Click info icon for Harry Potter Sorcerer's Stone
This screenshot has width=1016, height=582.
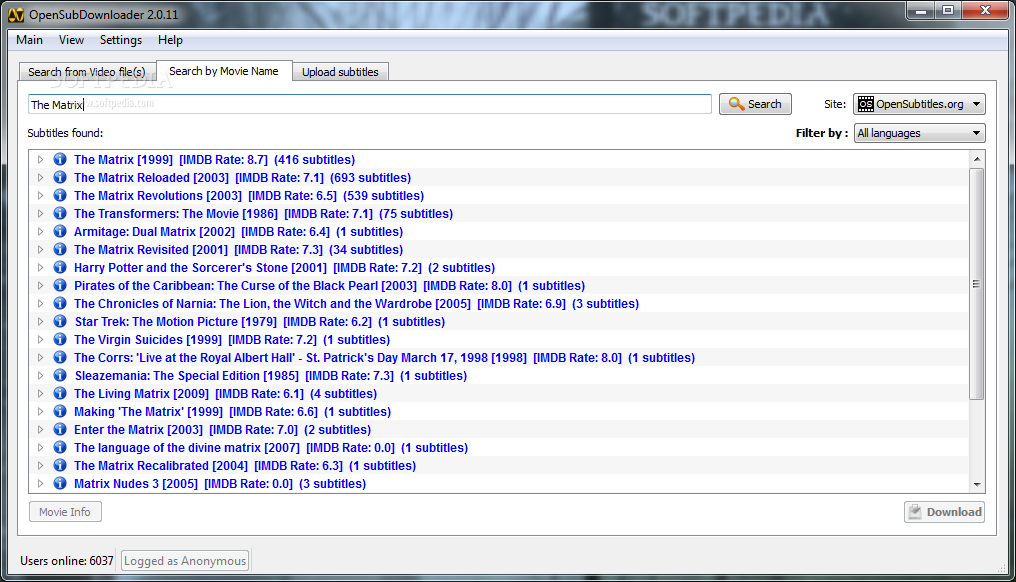coord(60,267)
